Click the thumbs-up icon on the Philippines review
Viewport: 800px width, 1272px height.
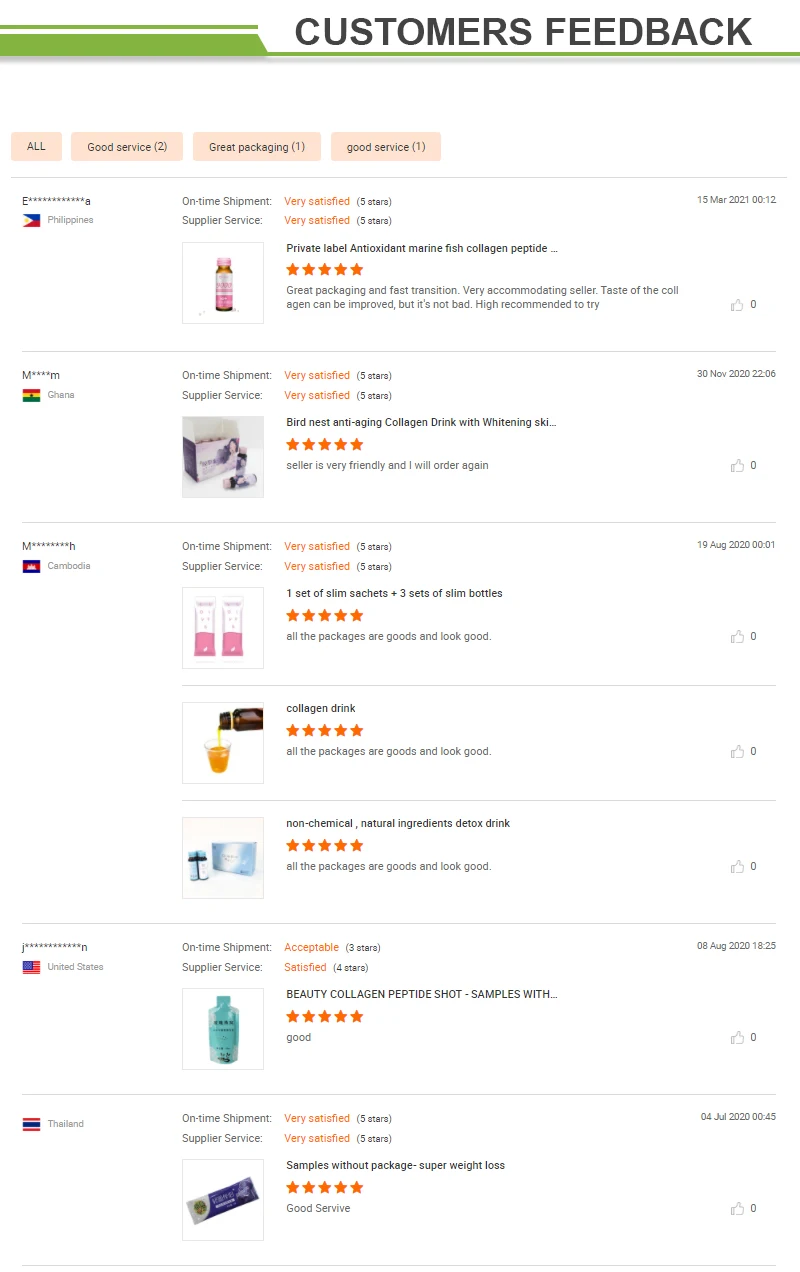(x=737, y=304)
